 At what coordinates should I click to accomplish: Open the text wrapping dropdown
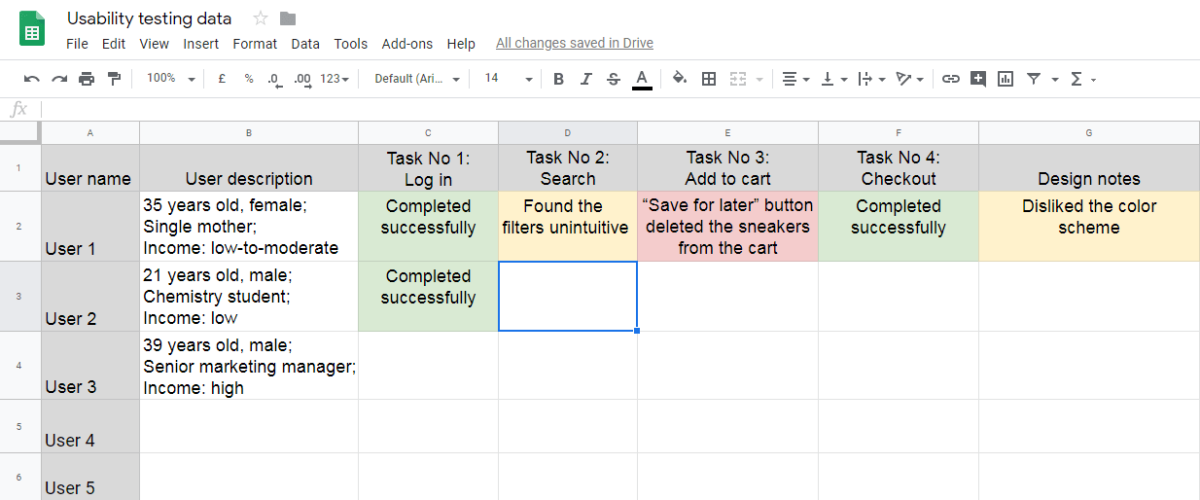coord(872,78)
